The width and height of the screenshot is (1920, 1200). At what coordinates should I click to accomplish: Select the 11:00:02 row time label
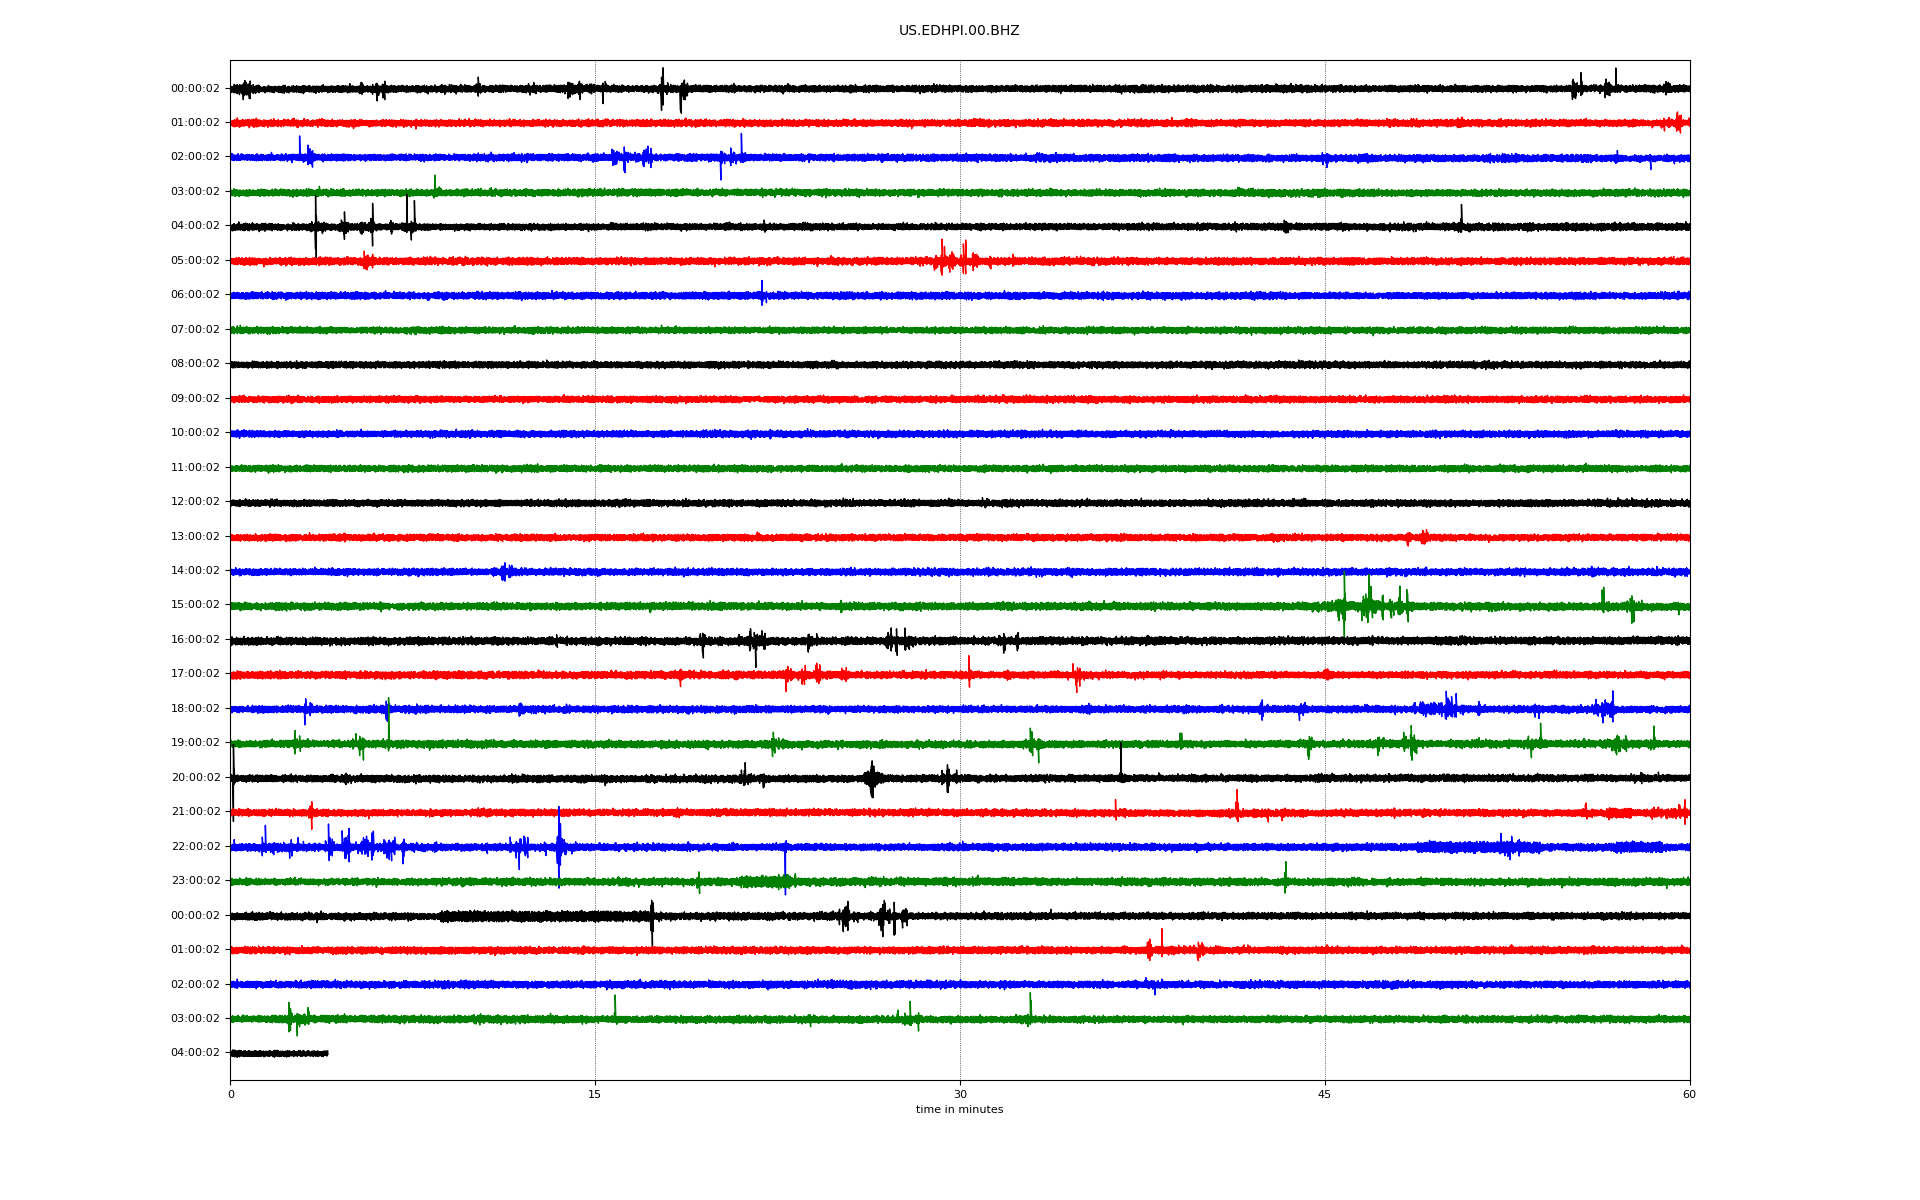pyautogui.click(x=195, y=468)
